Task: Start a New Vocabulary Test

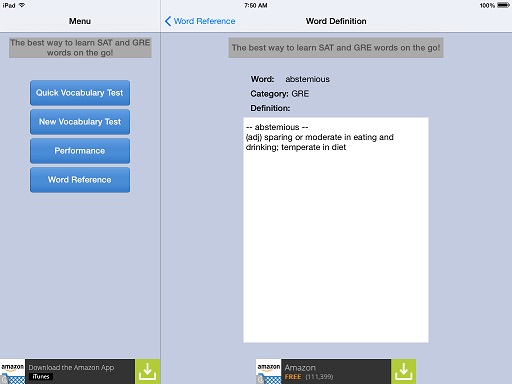Action: point(80,122)
